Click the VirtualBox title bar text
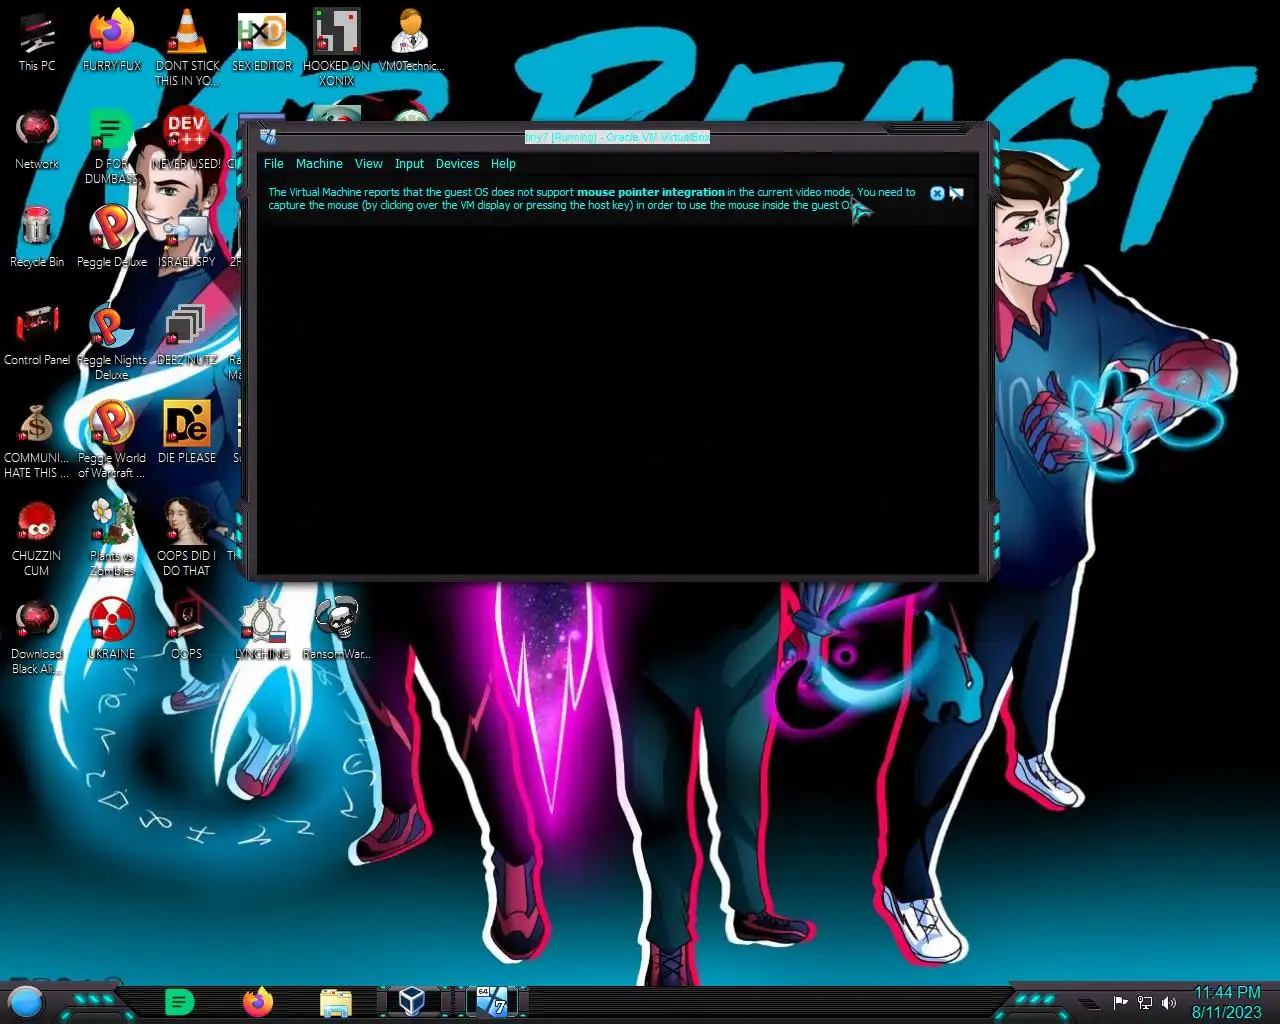Image resolution: width=1280 pixels, height=1024 pixels. 617,137
